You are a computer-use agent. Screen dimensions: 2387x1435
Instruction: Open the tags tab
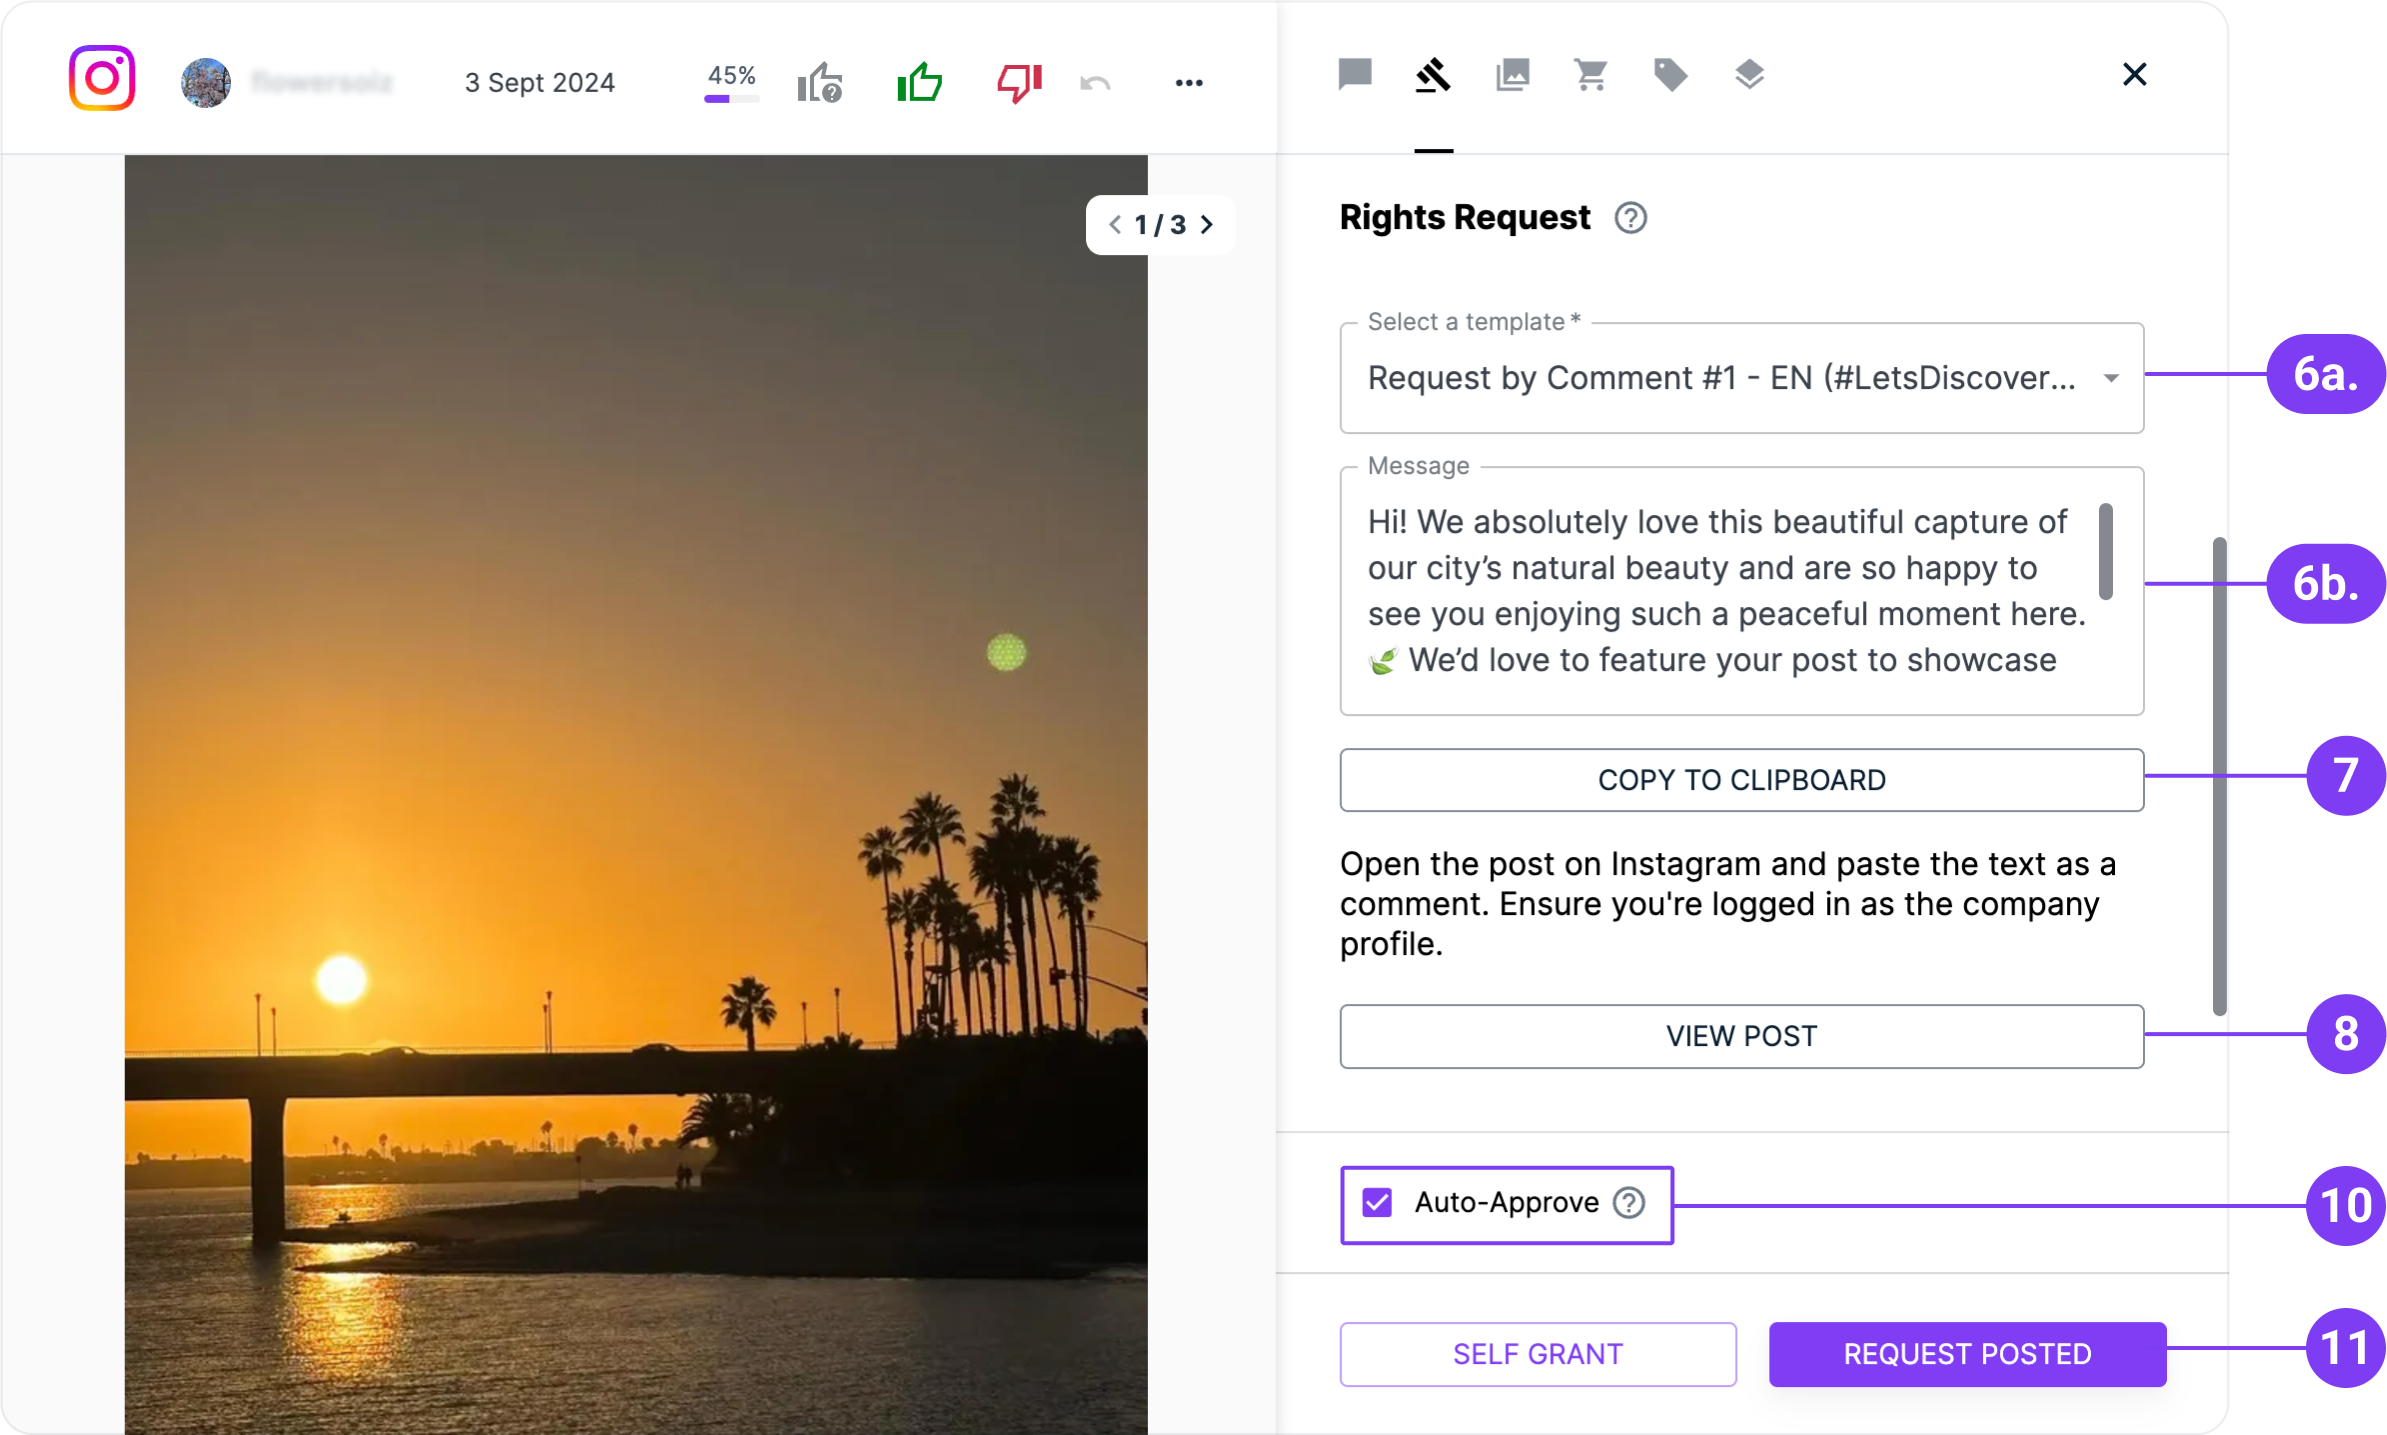[x=1669, y=74]
